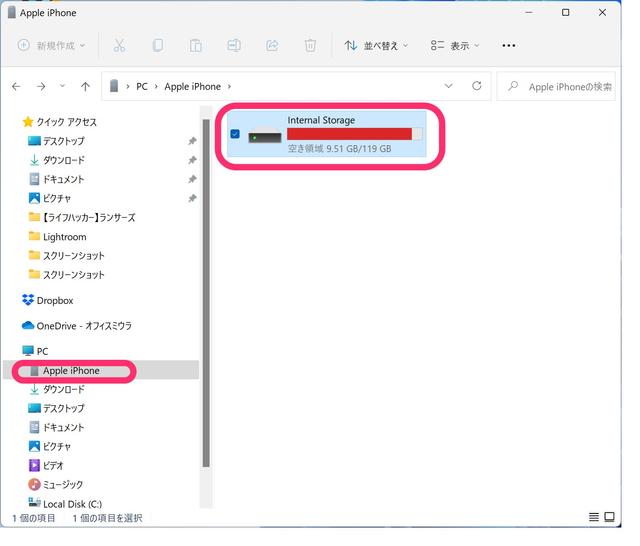Expand chevron before PC in breadcrumb
The height and width of the screenshot is (546, 640).
[x=128, y=87]
